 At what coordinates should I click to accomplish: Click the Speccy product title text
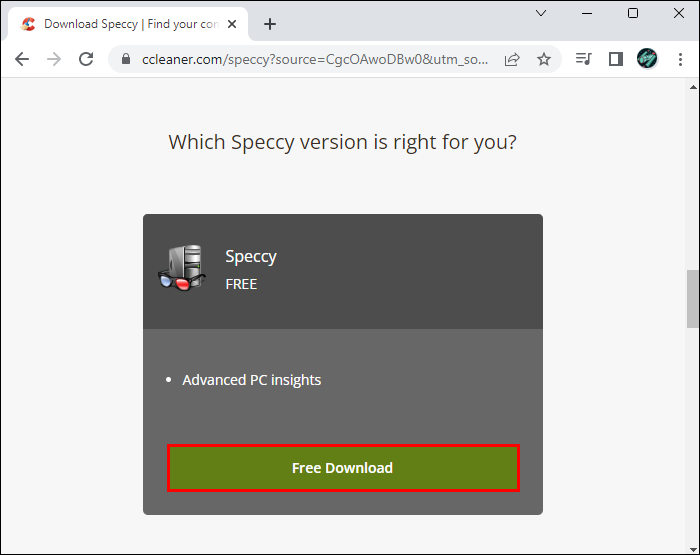coord(251,256)
